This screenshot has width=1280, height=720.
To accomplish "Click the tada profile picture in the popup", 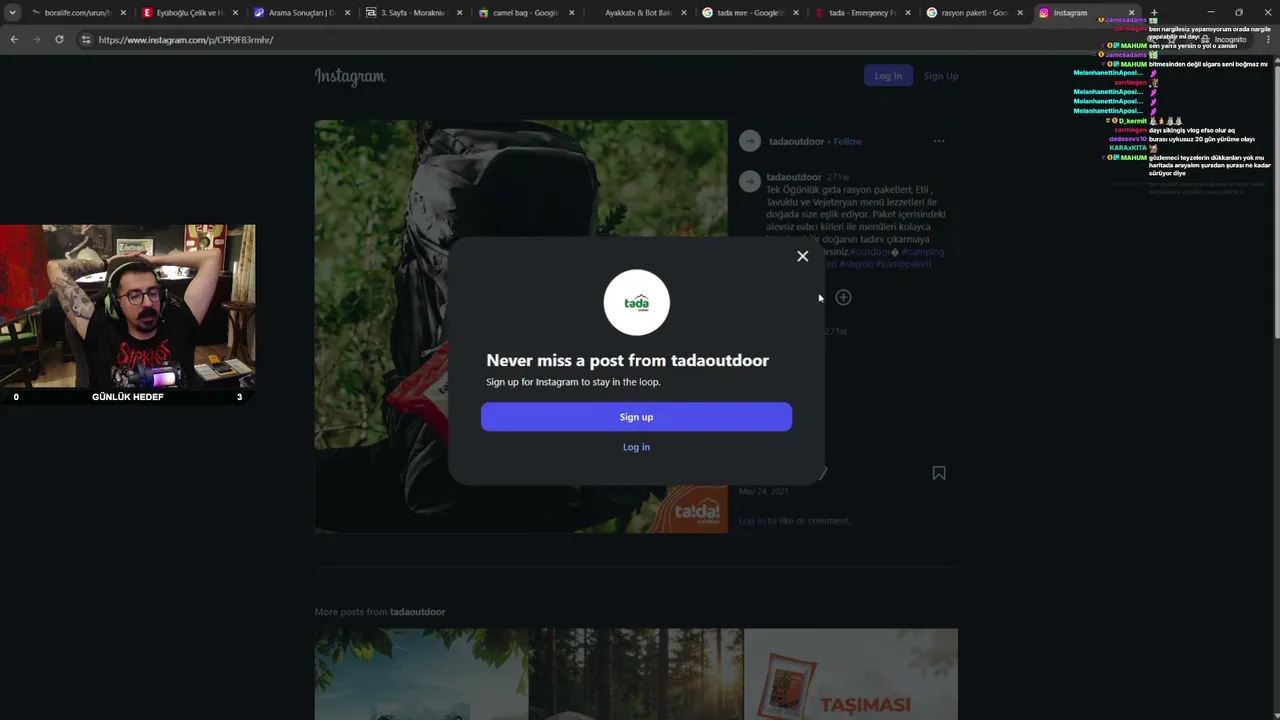I will (637, 303).
